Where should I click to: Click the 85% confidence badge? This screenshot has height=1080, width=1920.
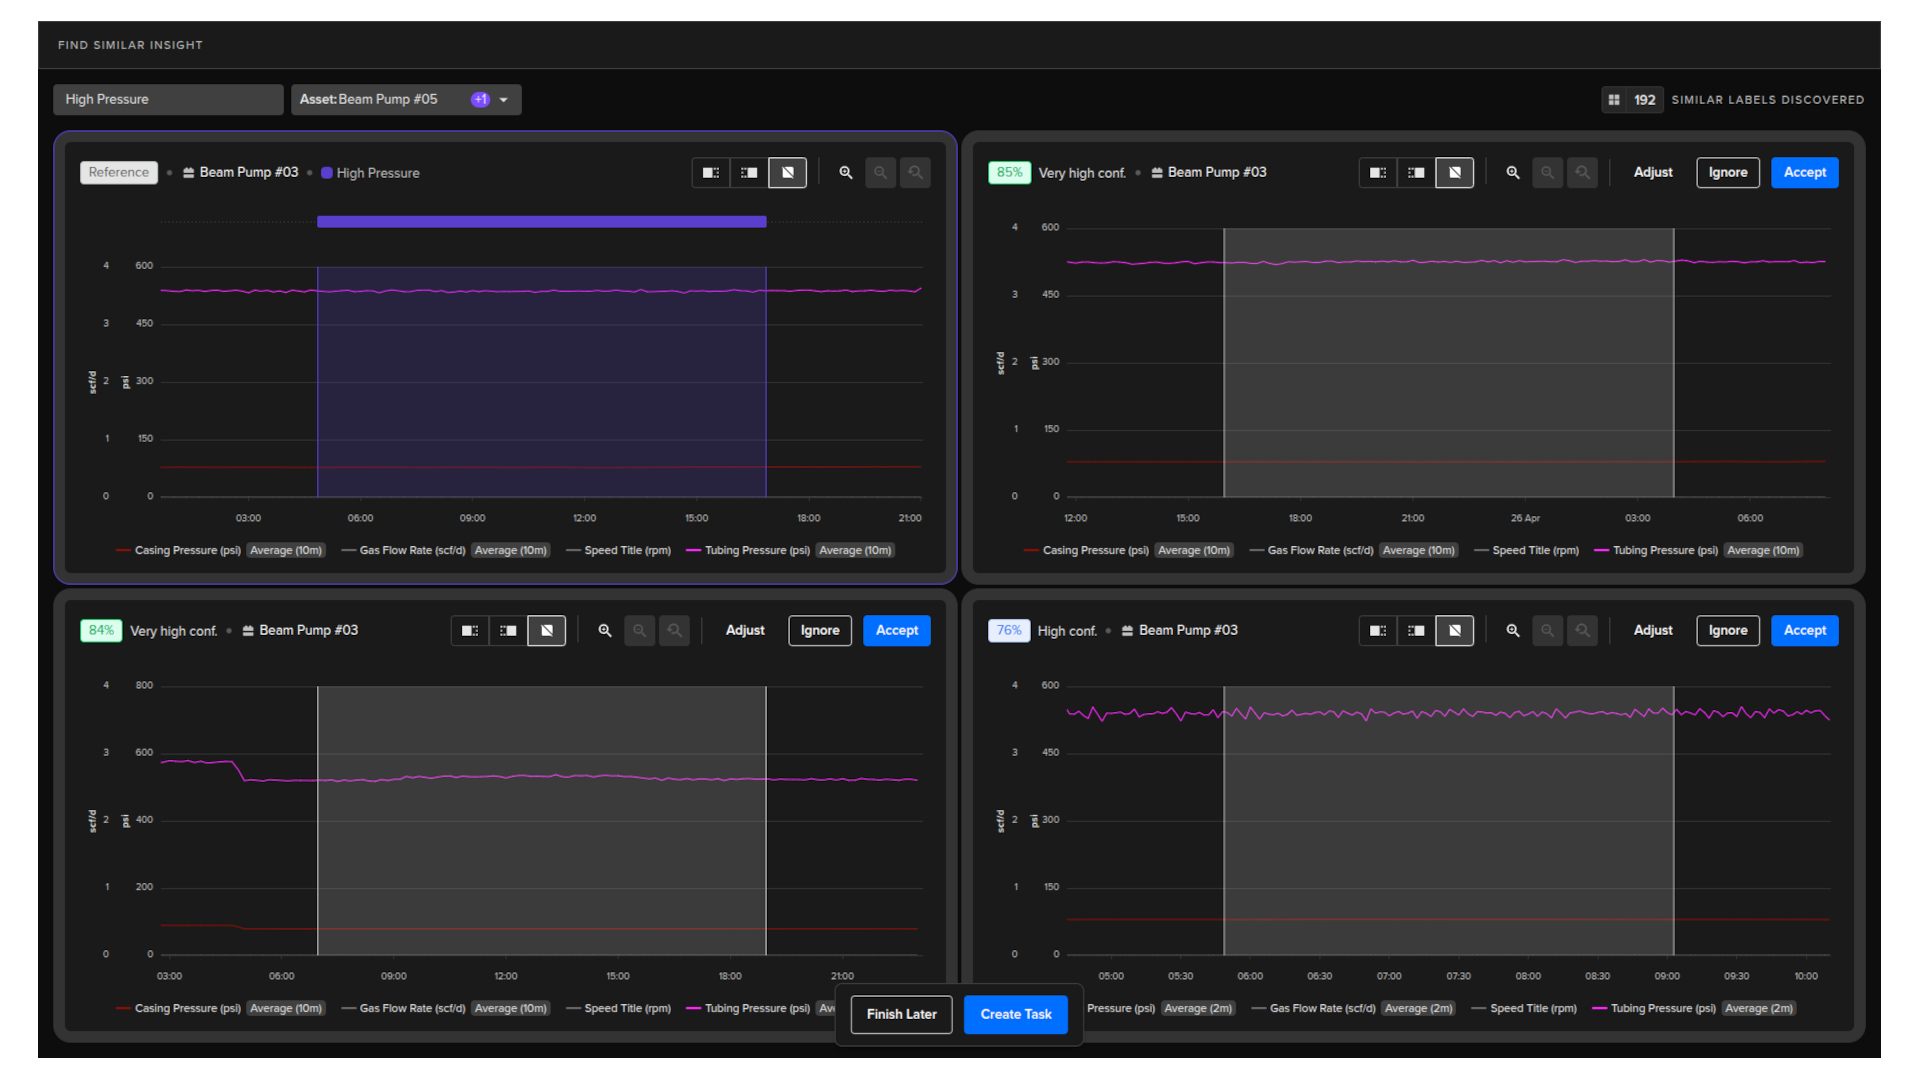click(x=1010, y=173)
